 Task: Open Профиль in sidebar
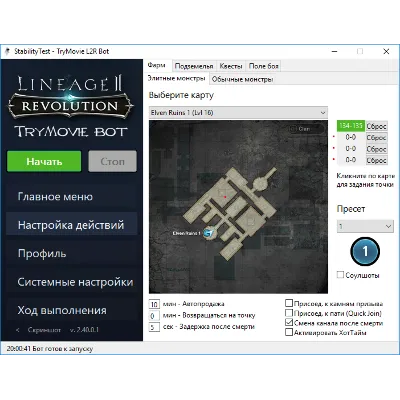click(x=72, y=254)
